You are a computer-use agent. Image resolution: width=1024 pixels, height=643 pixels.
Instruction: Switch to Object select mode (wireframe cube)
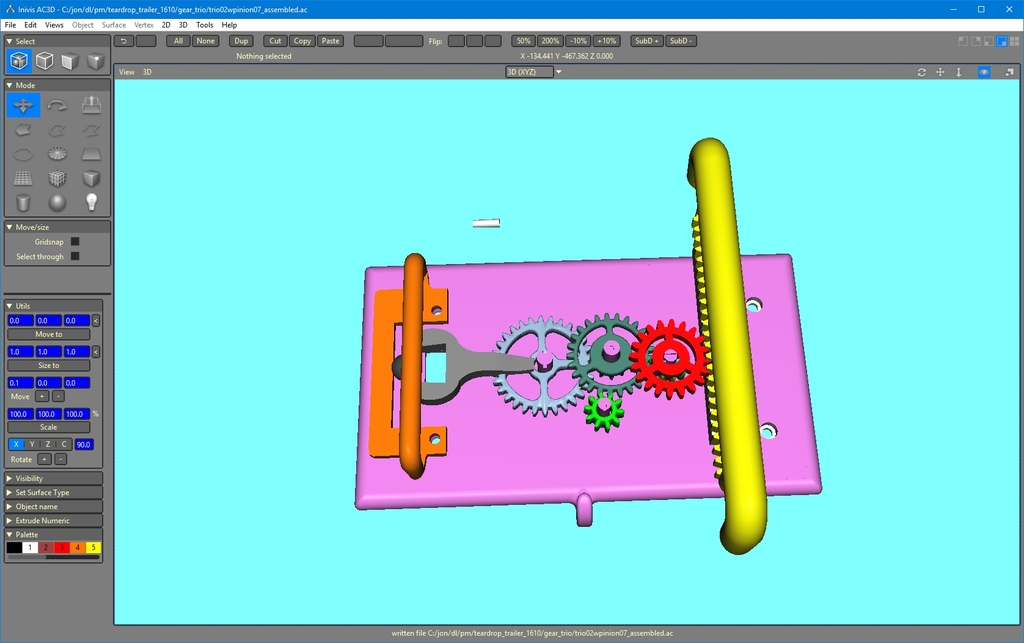click(44, 61)
